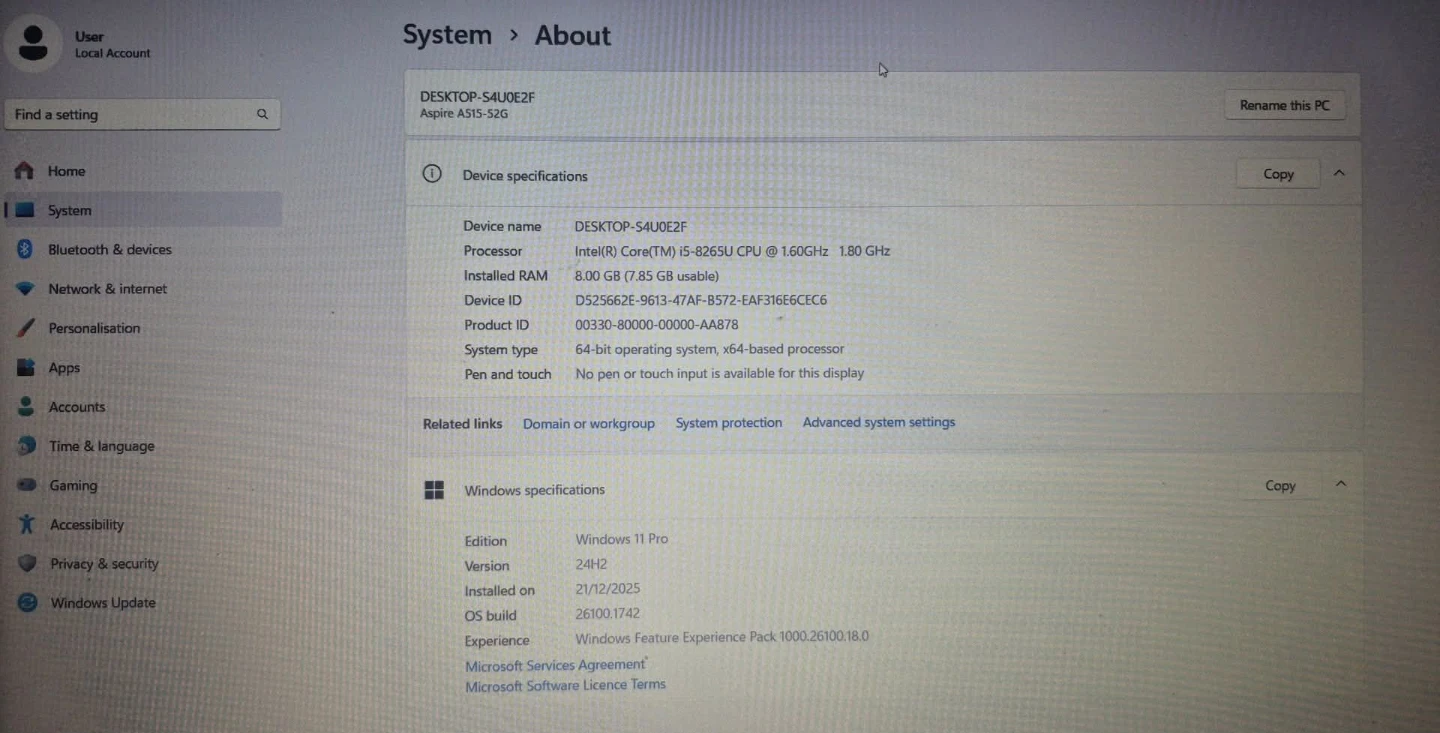Click the Network wifi icon

[26, 289]
